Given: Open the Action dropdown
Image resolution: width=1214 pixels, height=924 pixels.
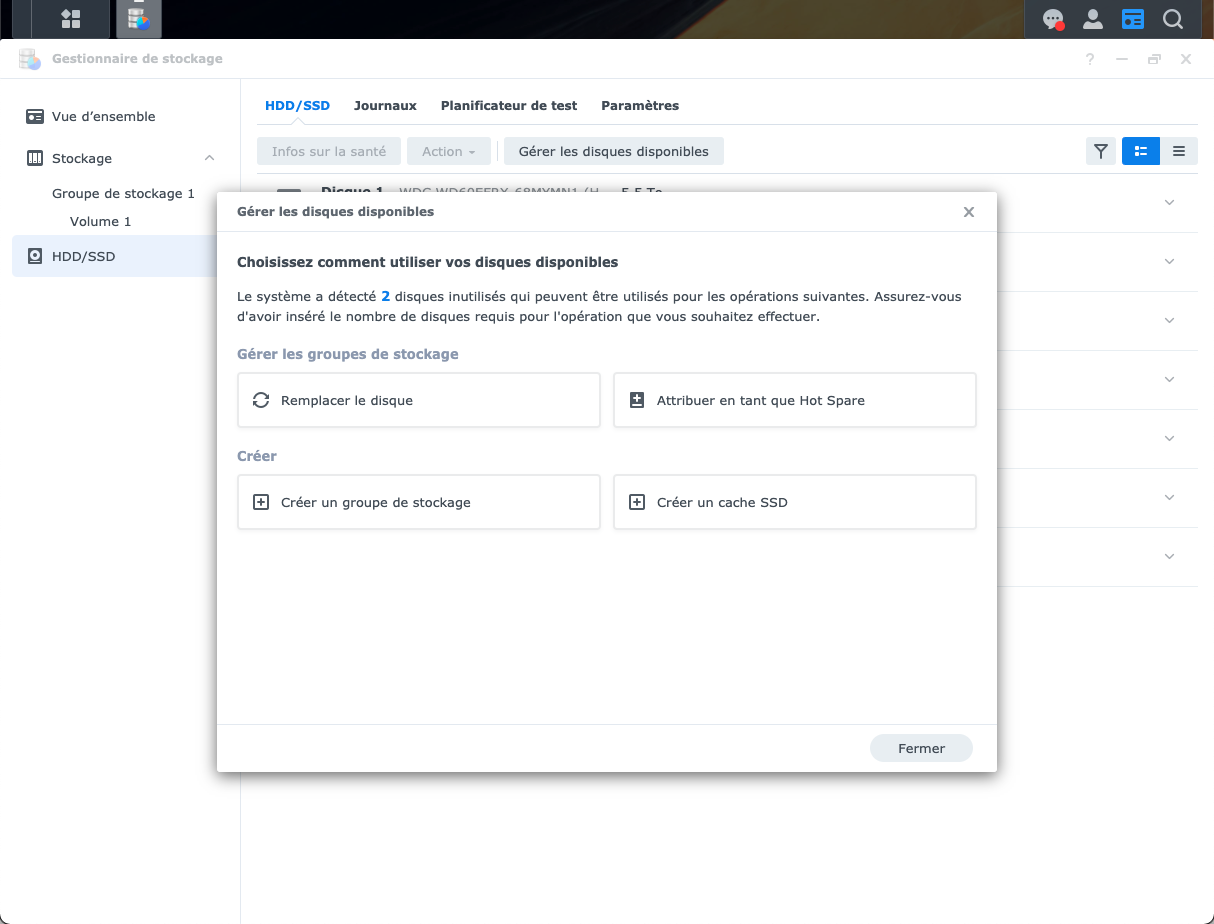Looking at the screenshot, I should [x=449, y=151].
